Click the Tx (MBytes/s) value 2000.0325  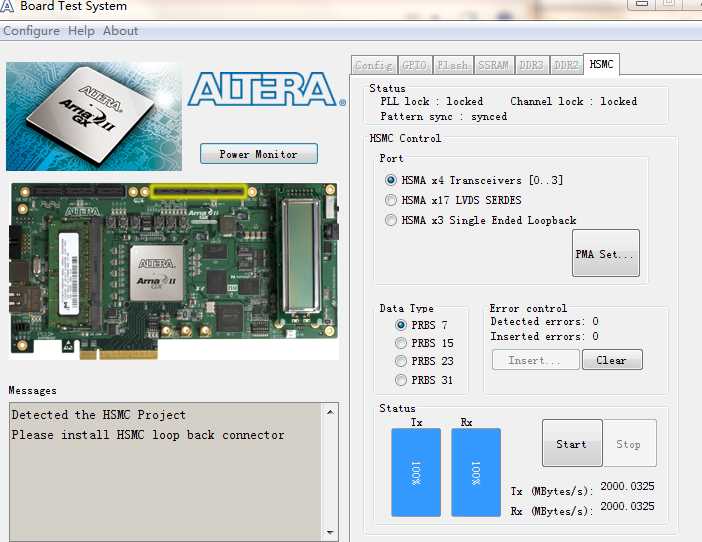(x=627, y=486)
